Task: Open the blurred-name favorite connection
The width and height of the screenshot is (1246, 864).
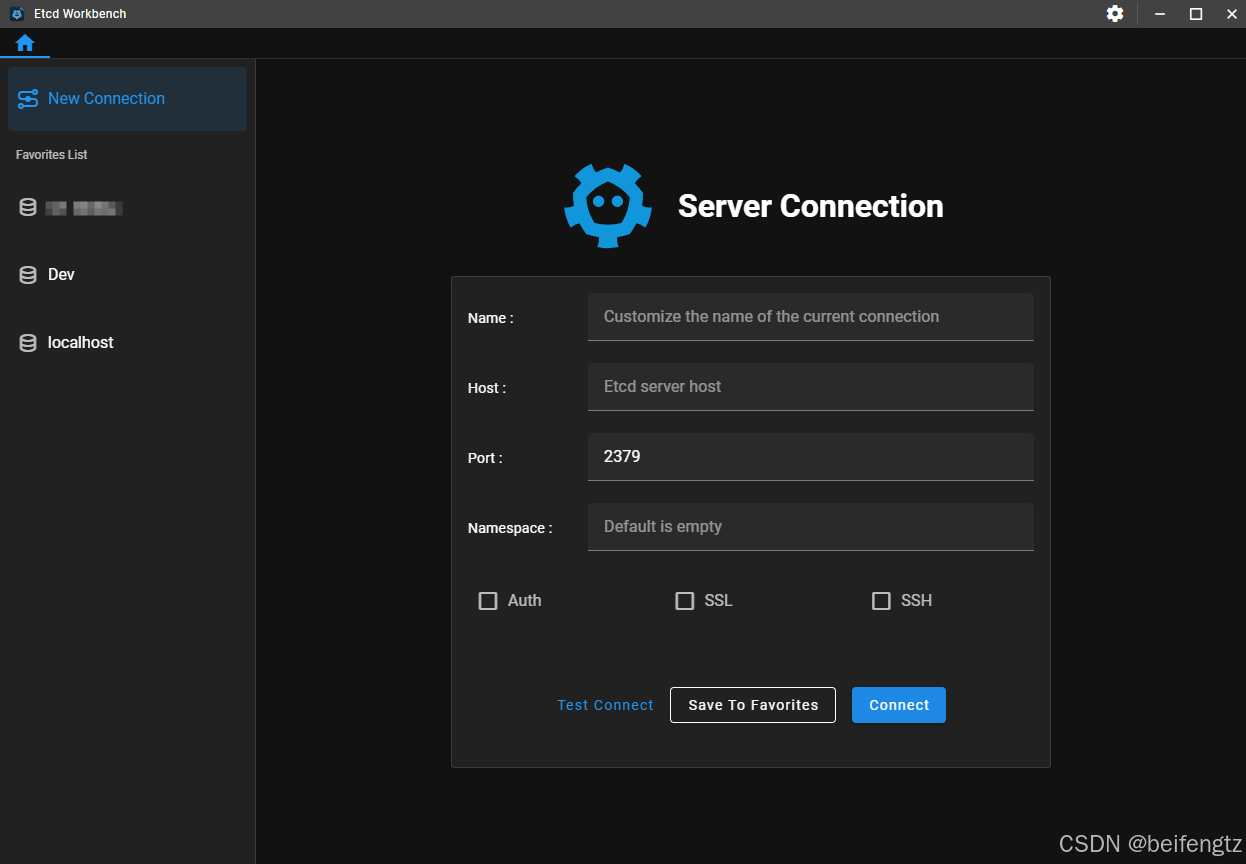Action: pos(127,208)
